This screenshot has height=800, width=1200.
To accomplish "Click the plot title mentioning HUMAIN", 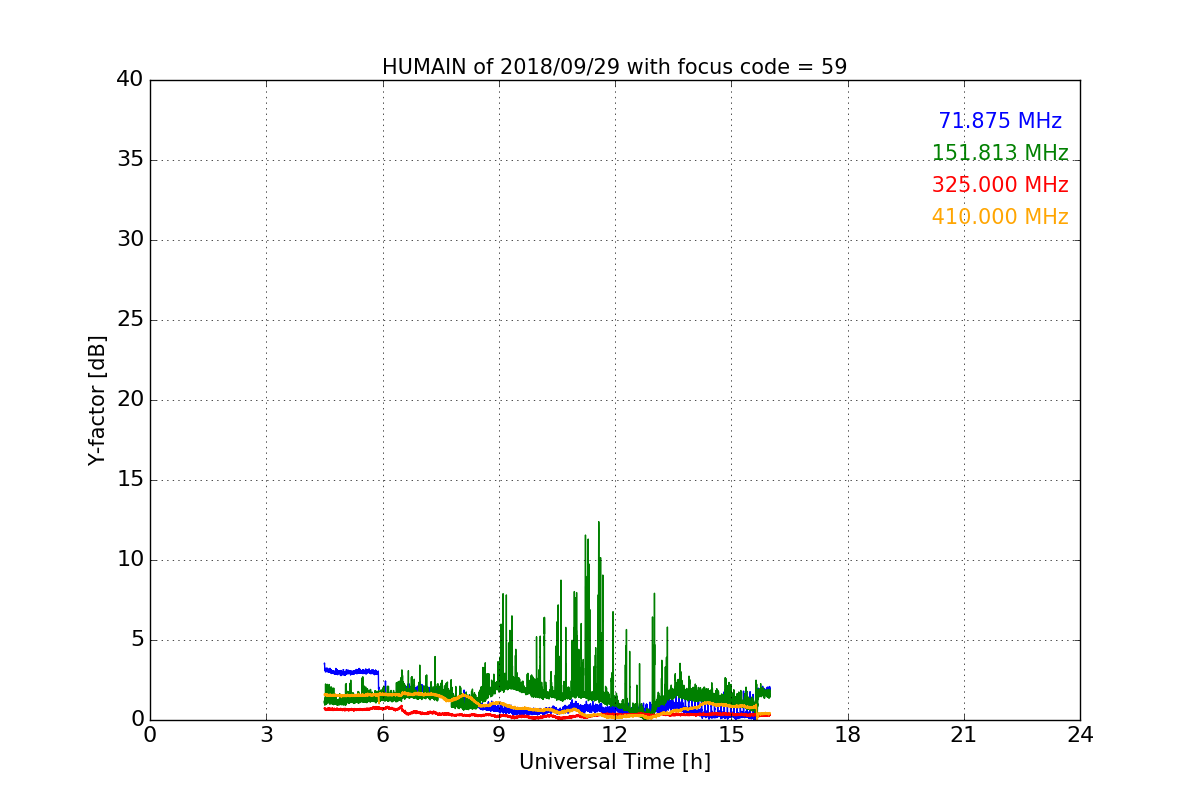I will click(x=614, y=67).
